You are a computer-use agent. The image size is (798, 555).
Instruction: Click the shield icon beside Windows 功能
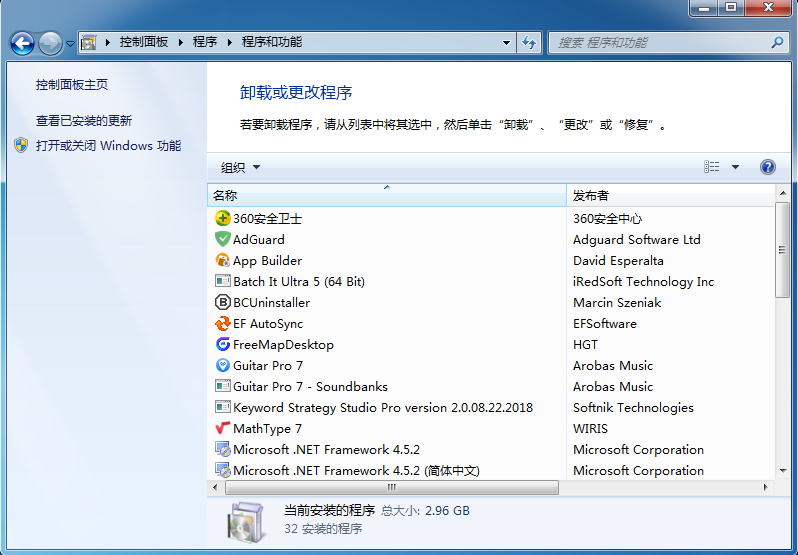coord(21,145)
